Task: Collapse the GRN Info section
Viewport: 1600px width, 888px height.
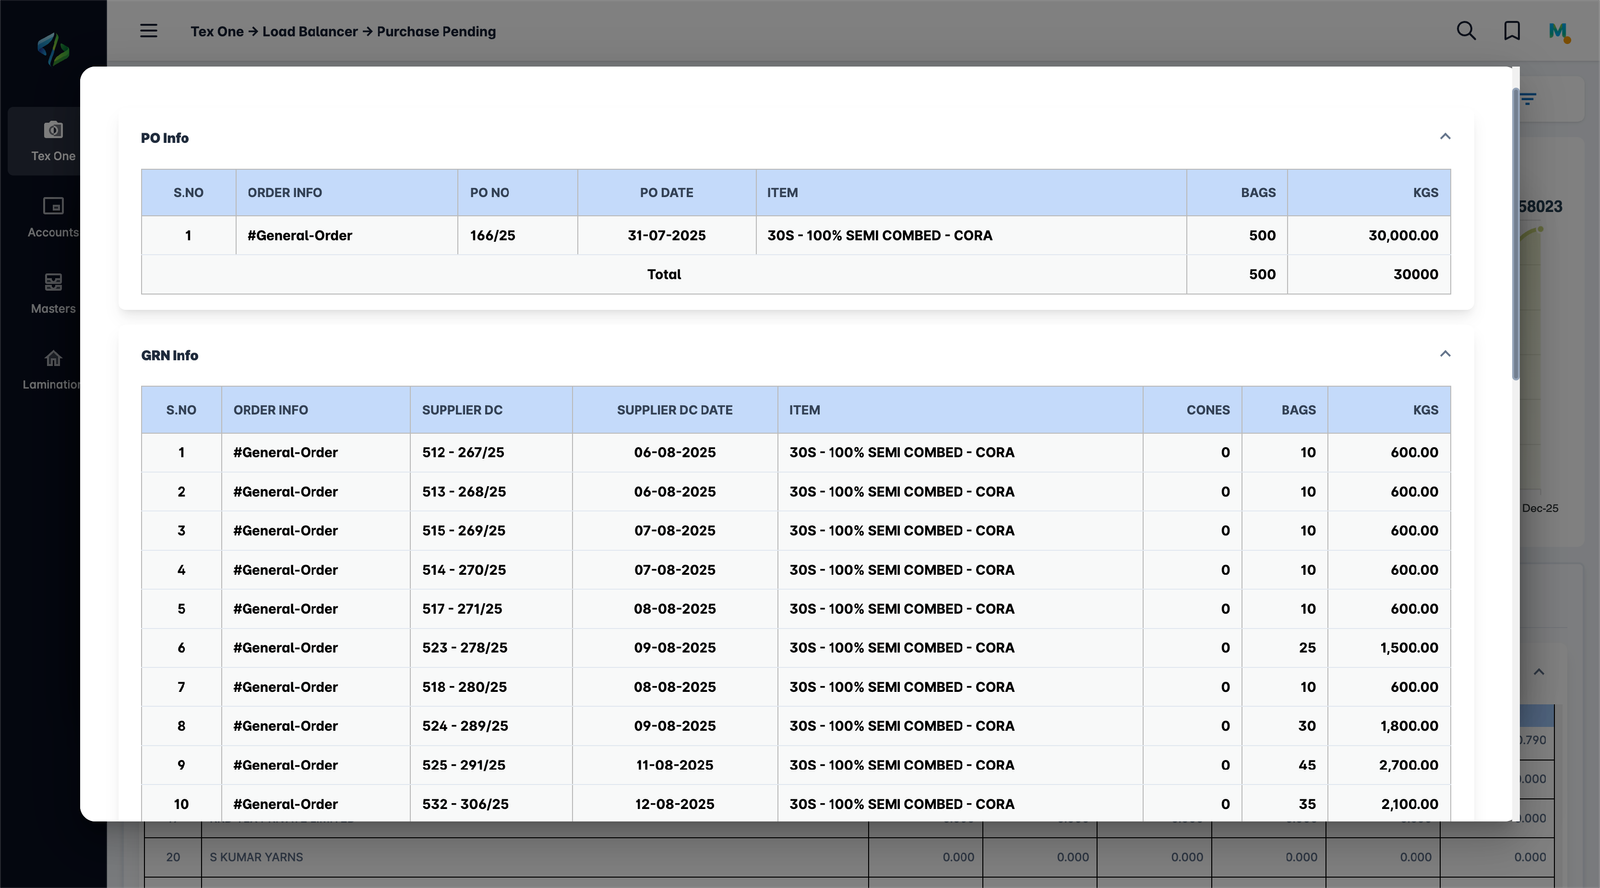Action: [1445, 354]
